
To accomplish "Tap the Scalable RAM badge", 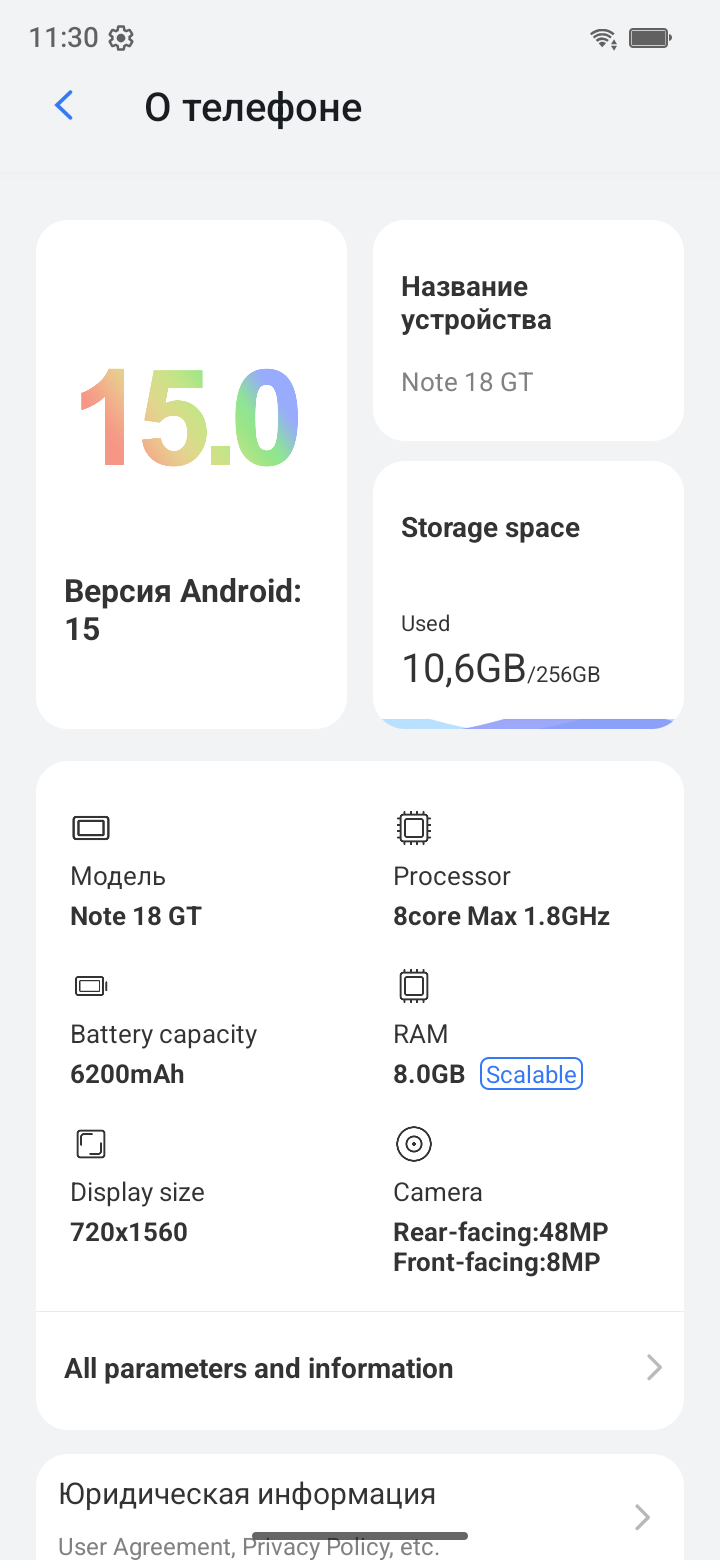I will pos(531,1075).
